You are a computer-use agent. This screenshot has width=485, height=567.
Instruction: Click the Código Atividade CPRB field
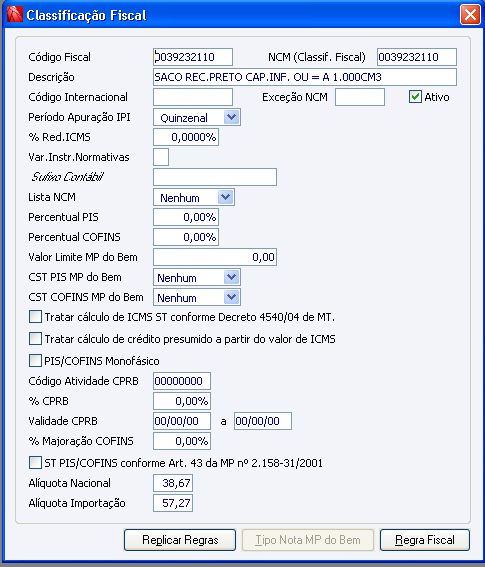pyautogui.click(x=182, y=381)
